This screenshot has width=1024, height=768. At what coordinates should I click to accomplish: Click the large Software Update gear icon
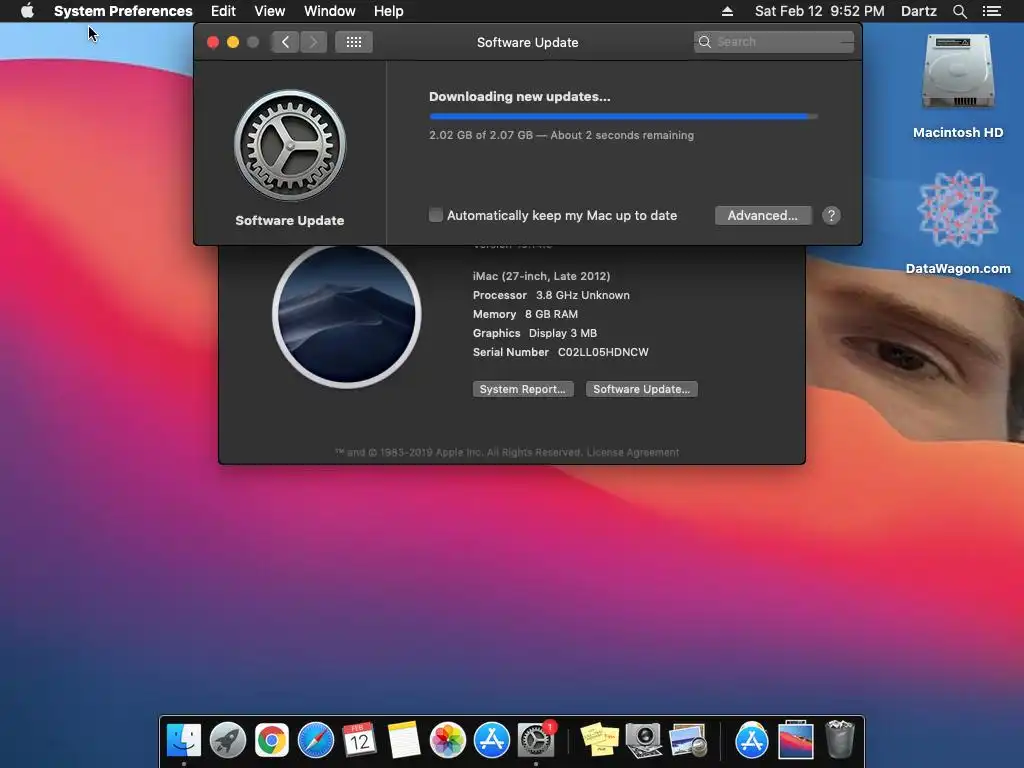click(290, 145)
